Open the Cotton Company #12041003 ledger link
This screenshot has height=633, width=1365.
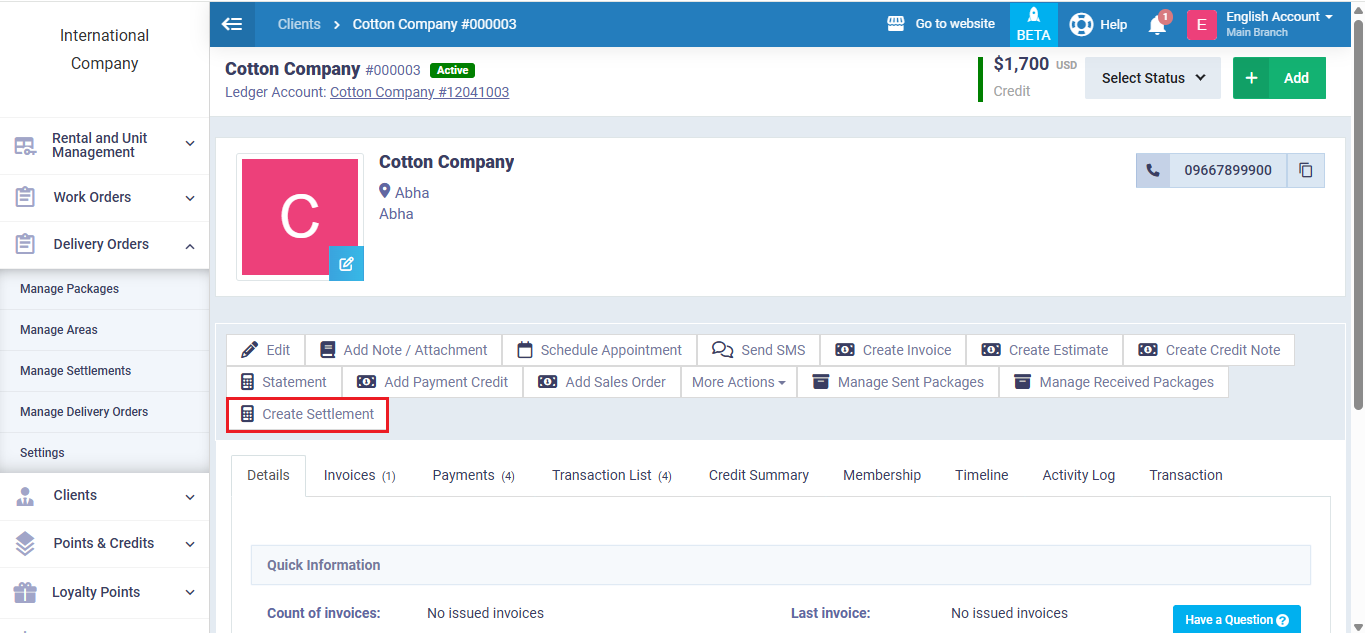point(419,92)
